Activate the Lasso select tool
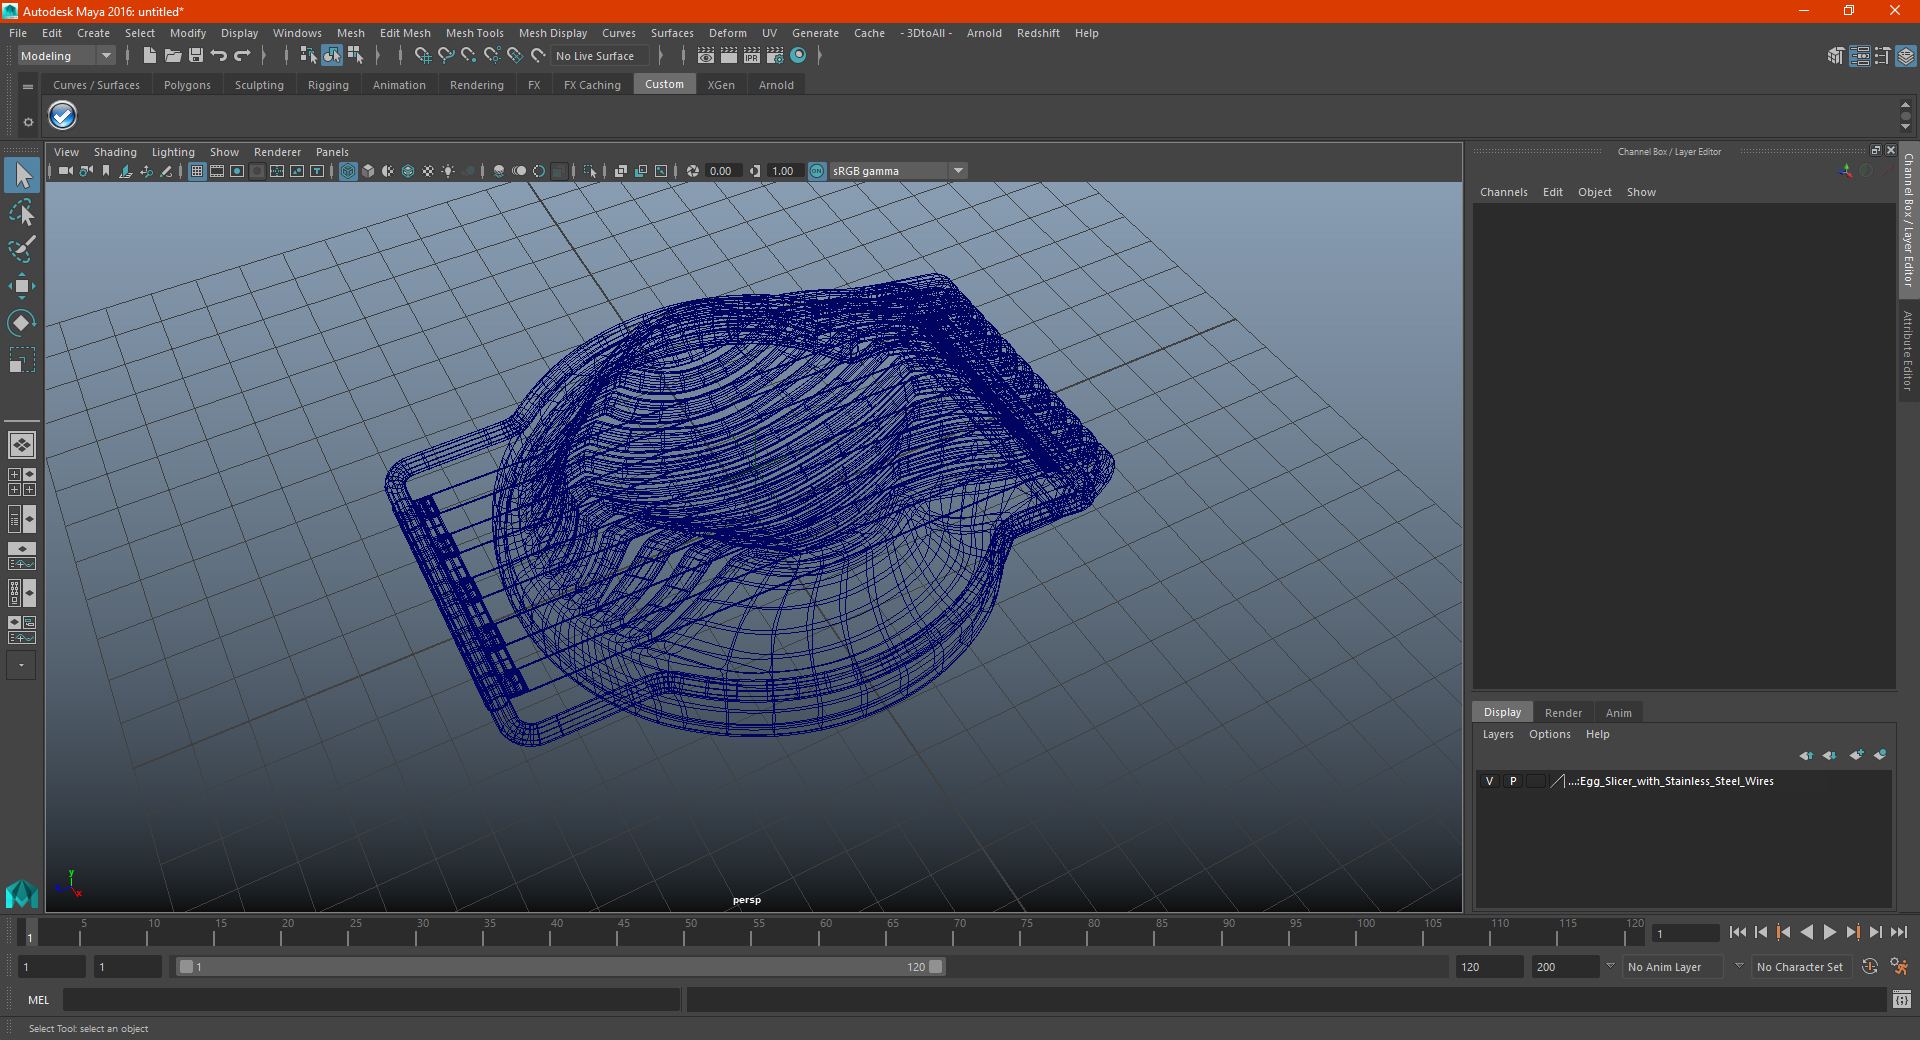This screenshot has width=1920, height=1040. pyautogui.click(x=22, y=212)
